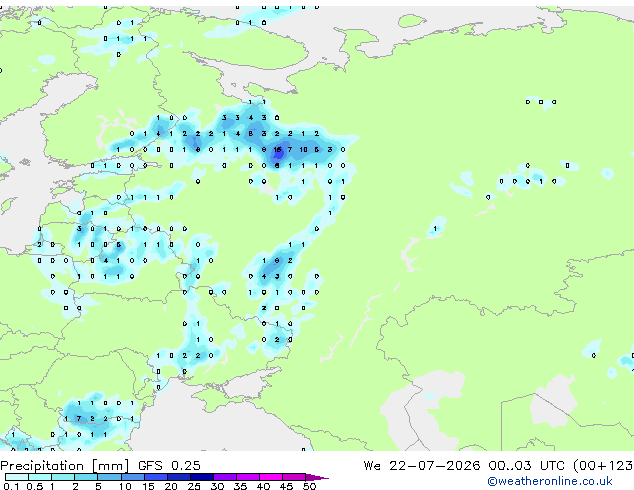Select the 2–5 mm legend color swatch
The height and width of the screenshot is (490, 634).
point(86,477)
